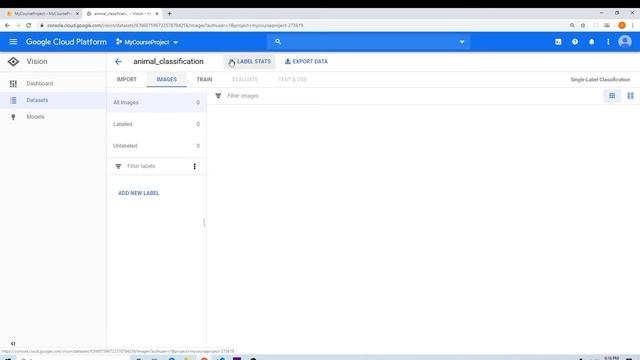640x360 pixels.
Task: Select the Labeled images row
Action: [156, 124]
